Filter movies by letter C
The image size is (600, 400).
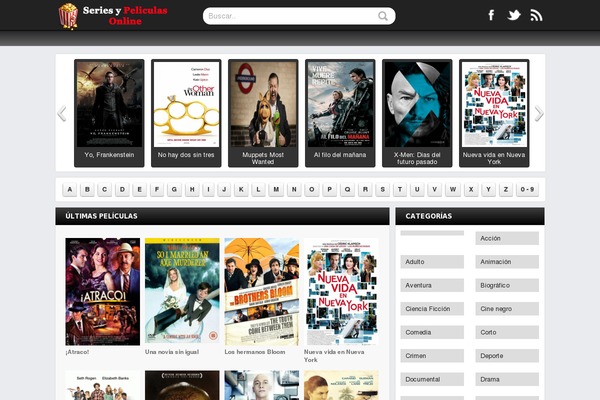click(104, 189)
